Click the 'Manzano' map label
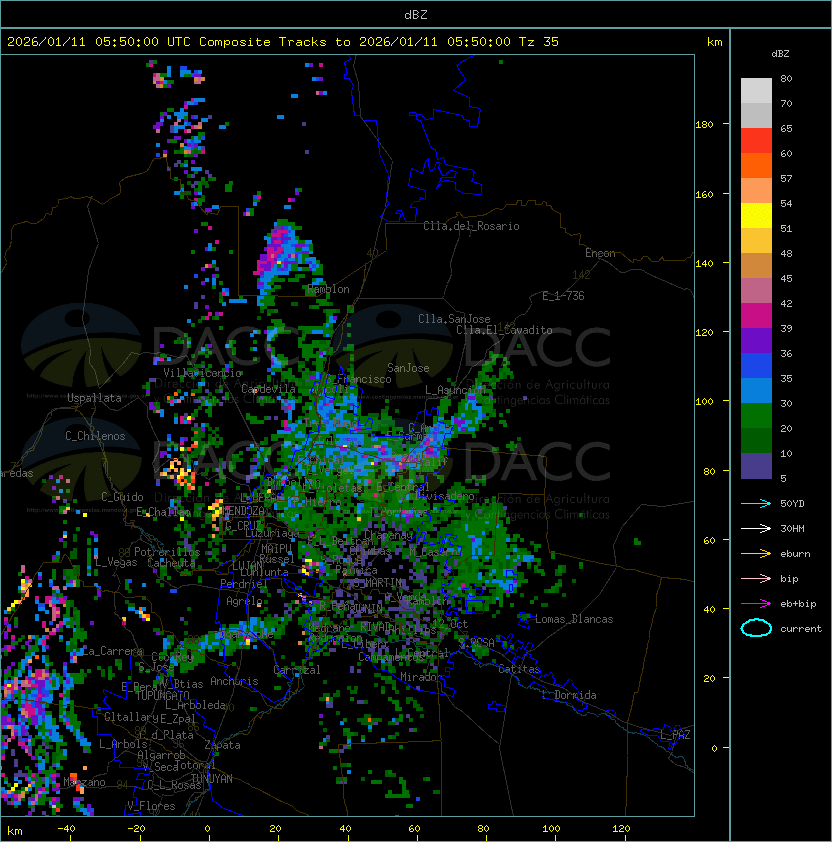The height and width of the screenshot is (842, 832). click(x=84, y=782)
